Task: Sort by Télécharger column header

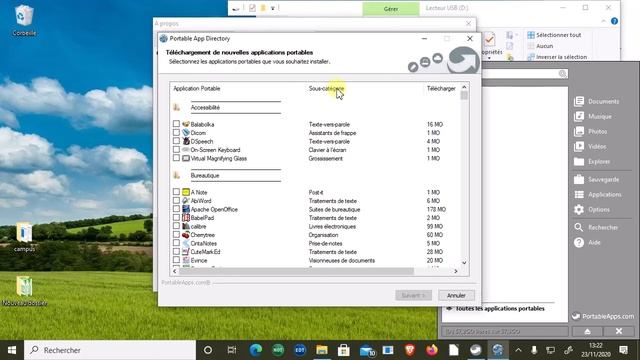Action: 441,88
